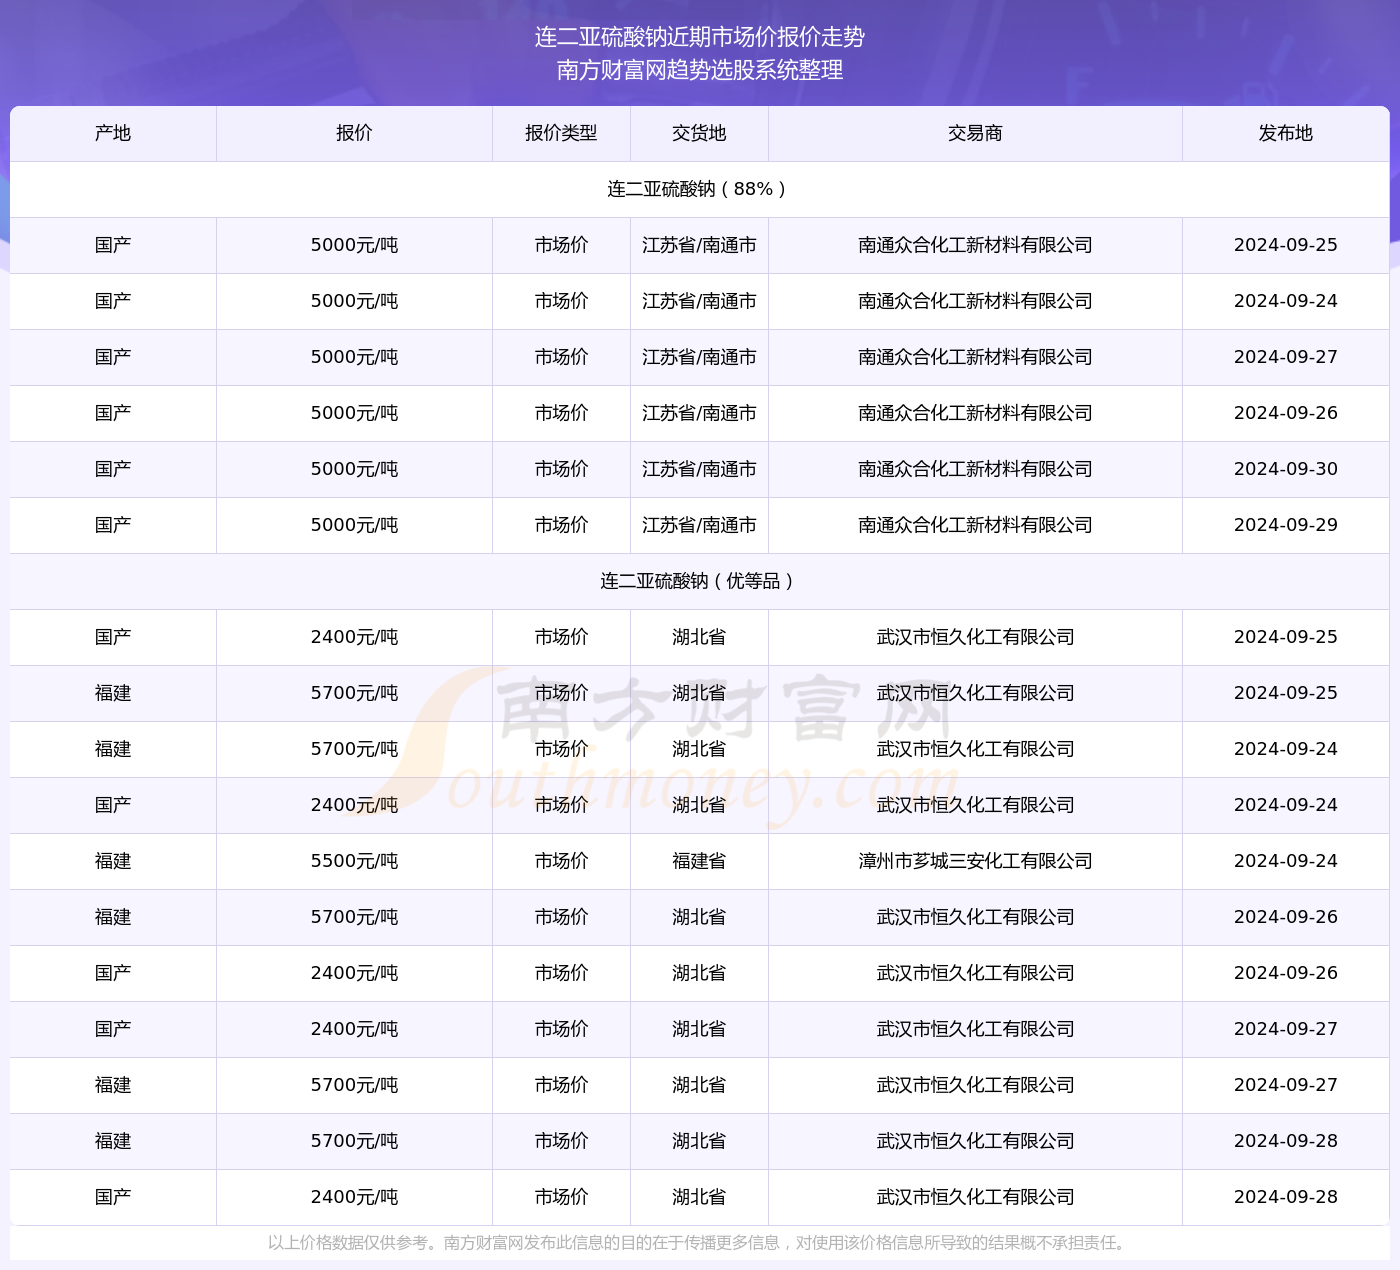Click the 交货地 column header
This screenshot has height=1270, width=1400.
(699, 133)
